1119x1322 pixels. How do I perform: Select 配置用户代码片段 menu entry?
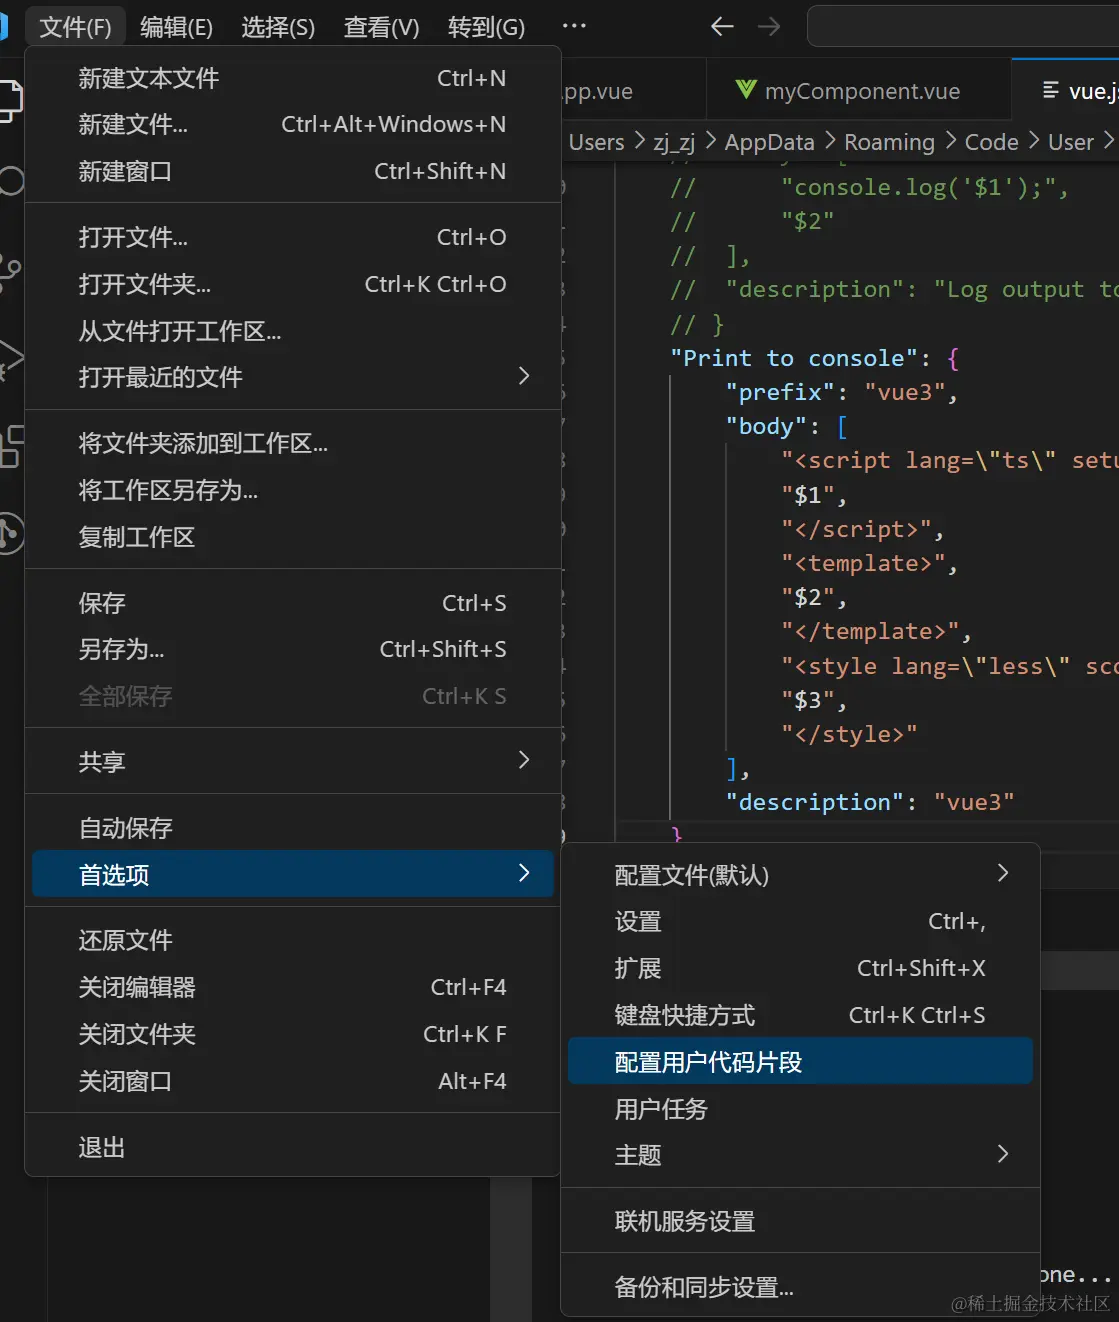point(708,1062)
